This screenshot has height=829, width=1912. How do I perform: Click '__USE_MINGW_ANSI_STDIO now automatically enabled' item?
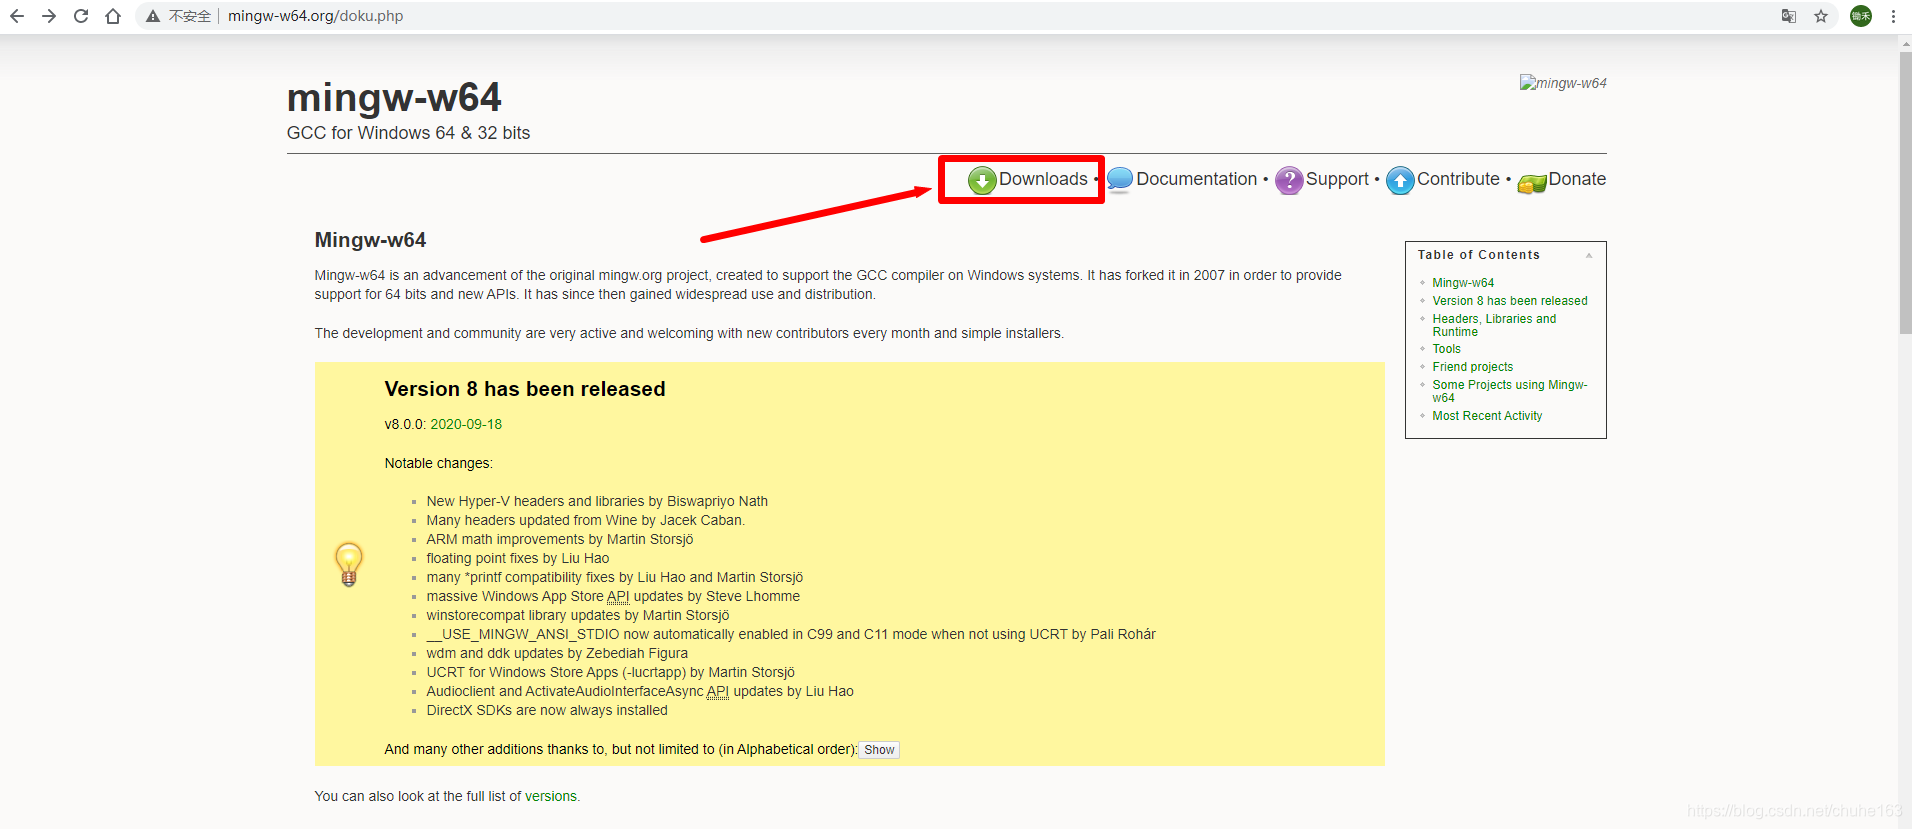click(x=791, y=634)
